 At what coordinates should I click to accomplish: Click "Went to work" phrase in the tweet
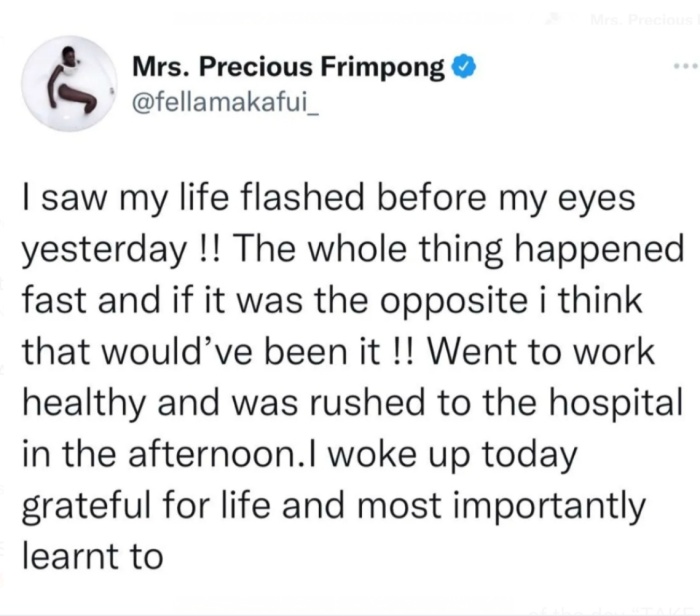[541, 352]
